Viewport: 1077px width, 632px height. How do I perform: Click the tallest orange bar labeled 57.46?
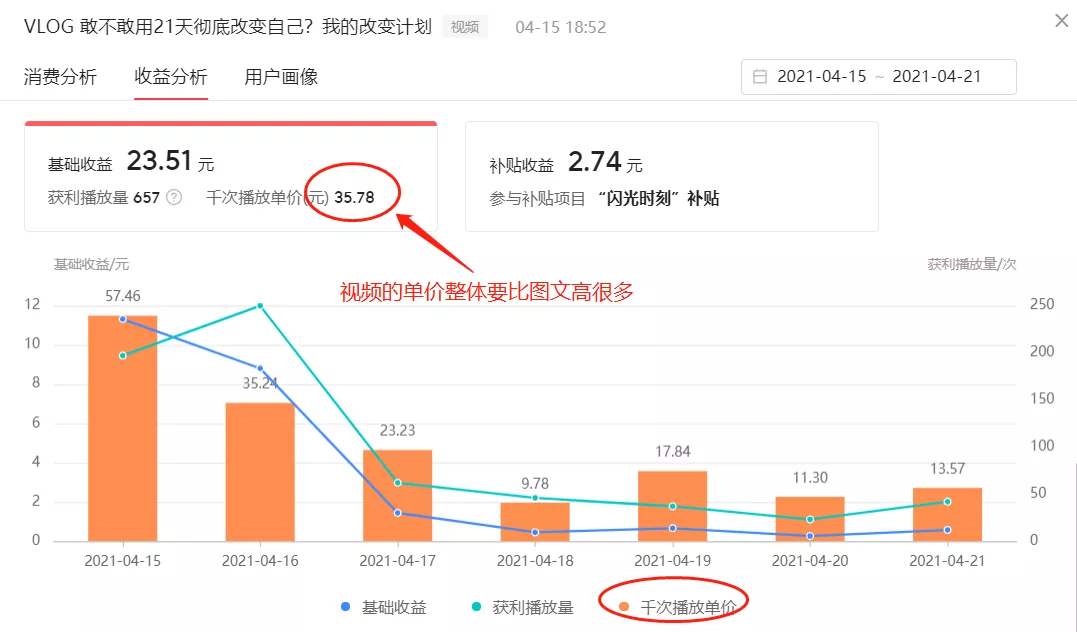click(120, 430)
